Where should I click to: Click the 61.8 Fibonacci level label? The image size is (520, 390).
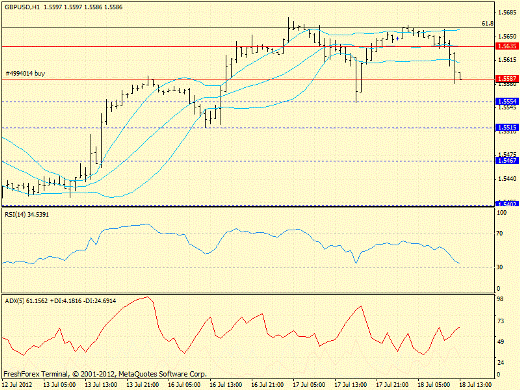[x=487, y=23]
